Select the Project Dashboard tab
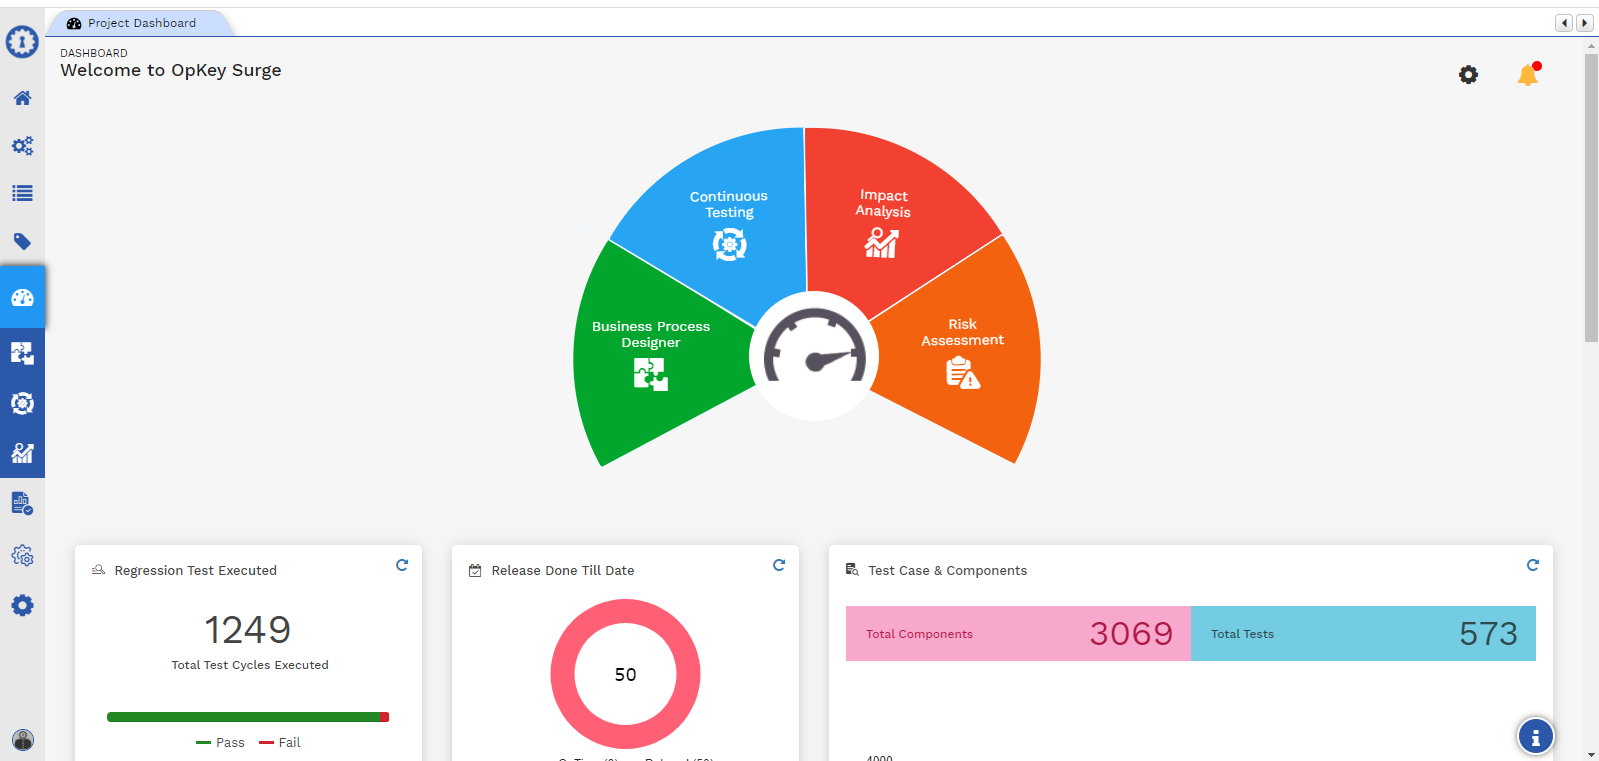Image resolution: width=1599 pixels, height=761 pixels. [x=140, y=23]
